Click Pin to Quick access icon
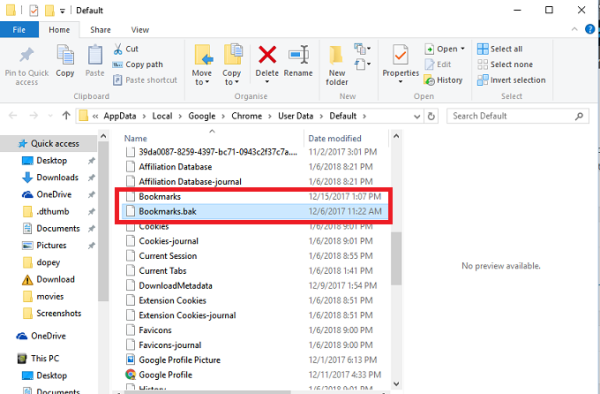 coord(26,55)
